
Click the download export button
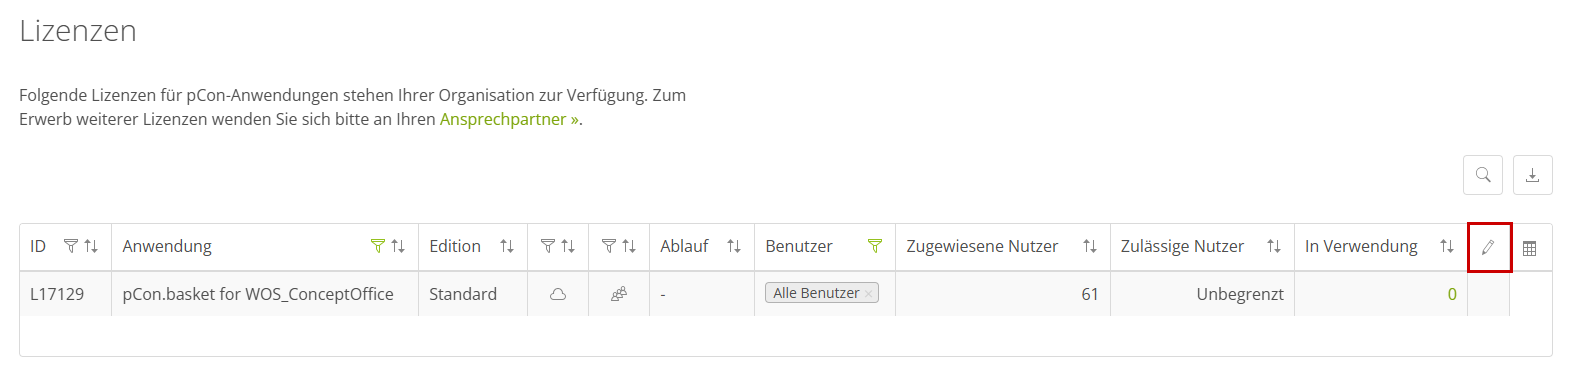[x=1533, y=175]
